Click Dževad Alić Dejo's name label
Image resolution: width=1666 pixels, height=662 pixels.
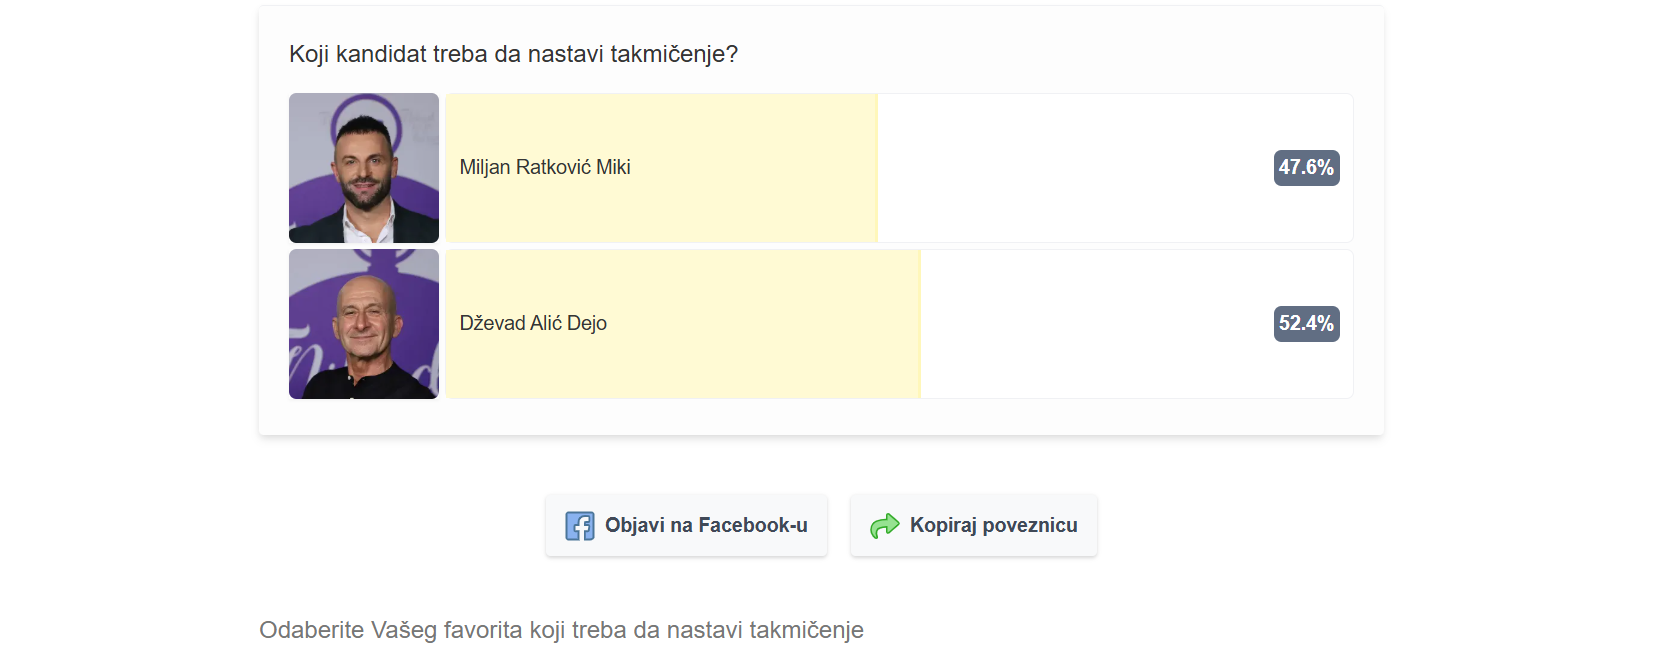(x=534, y=323)
